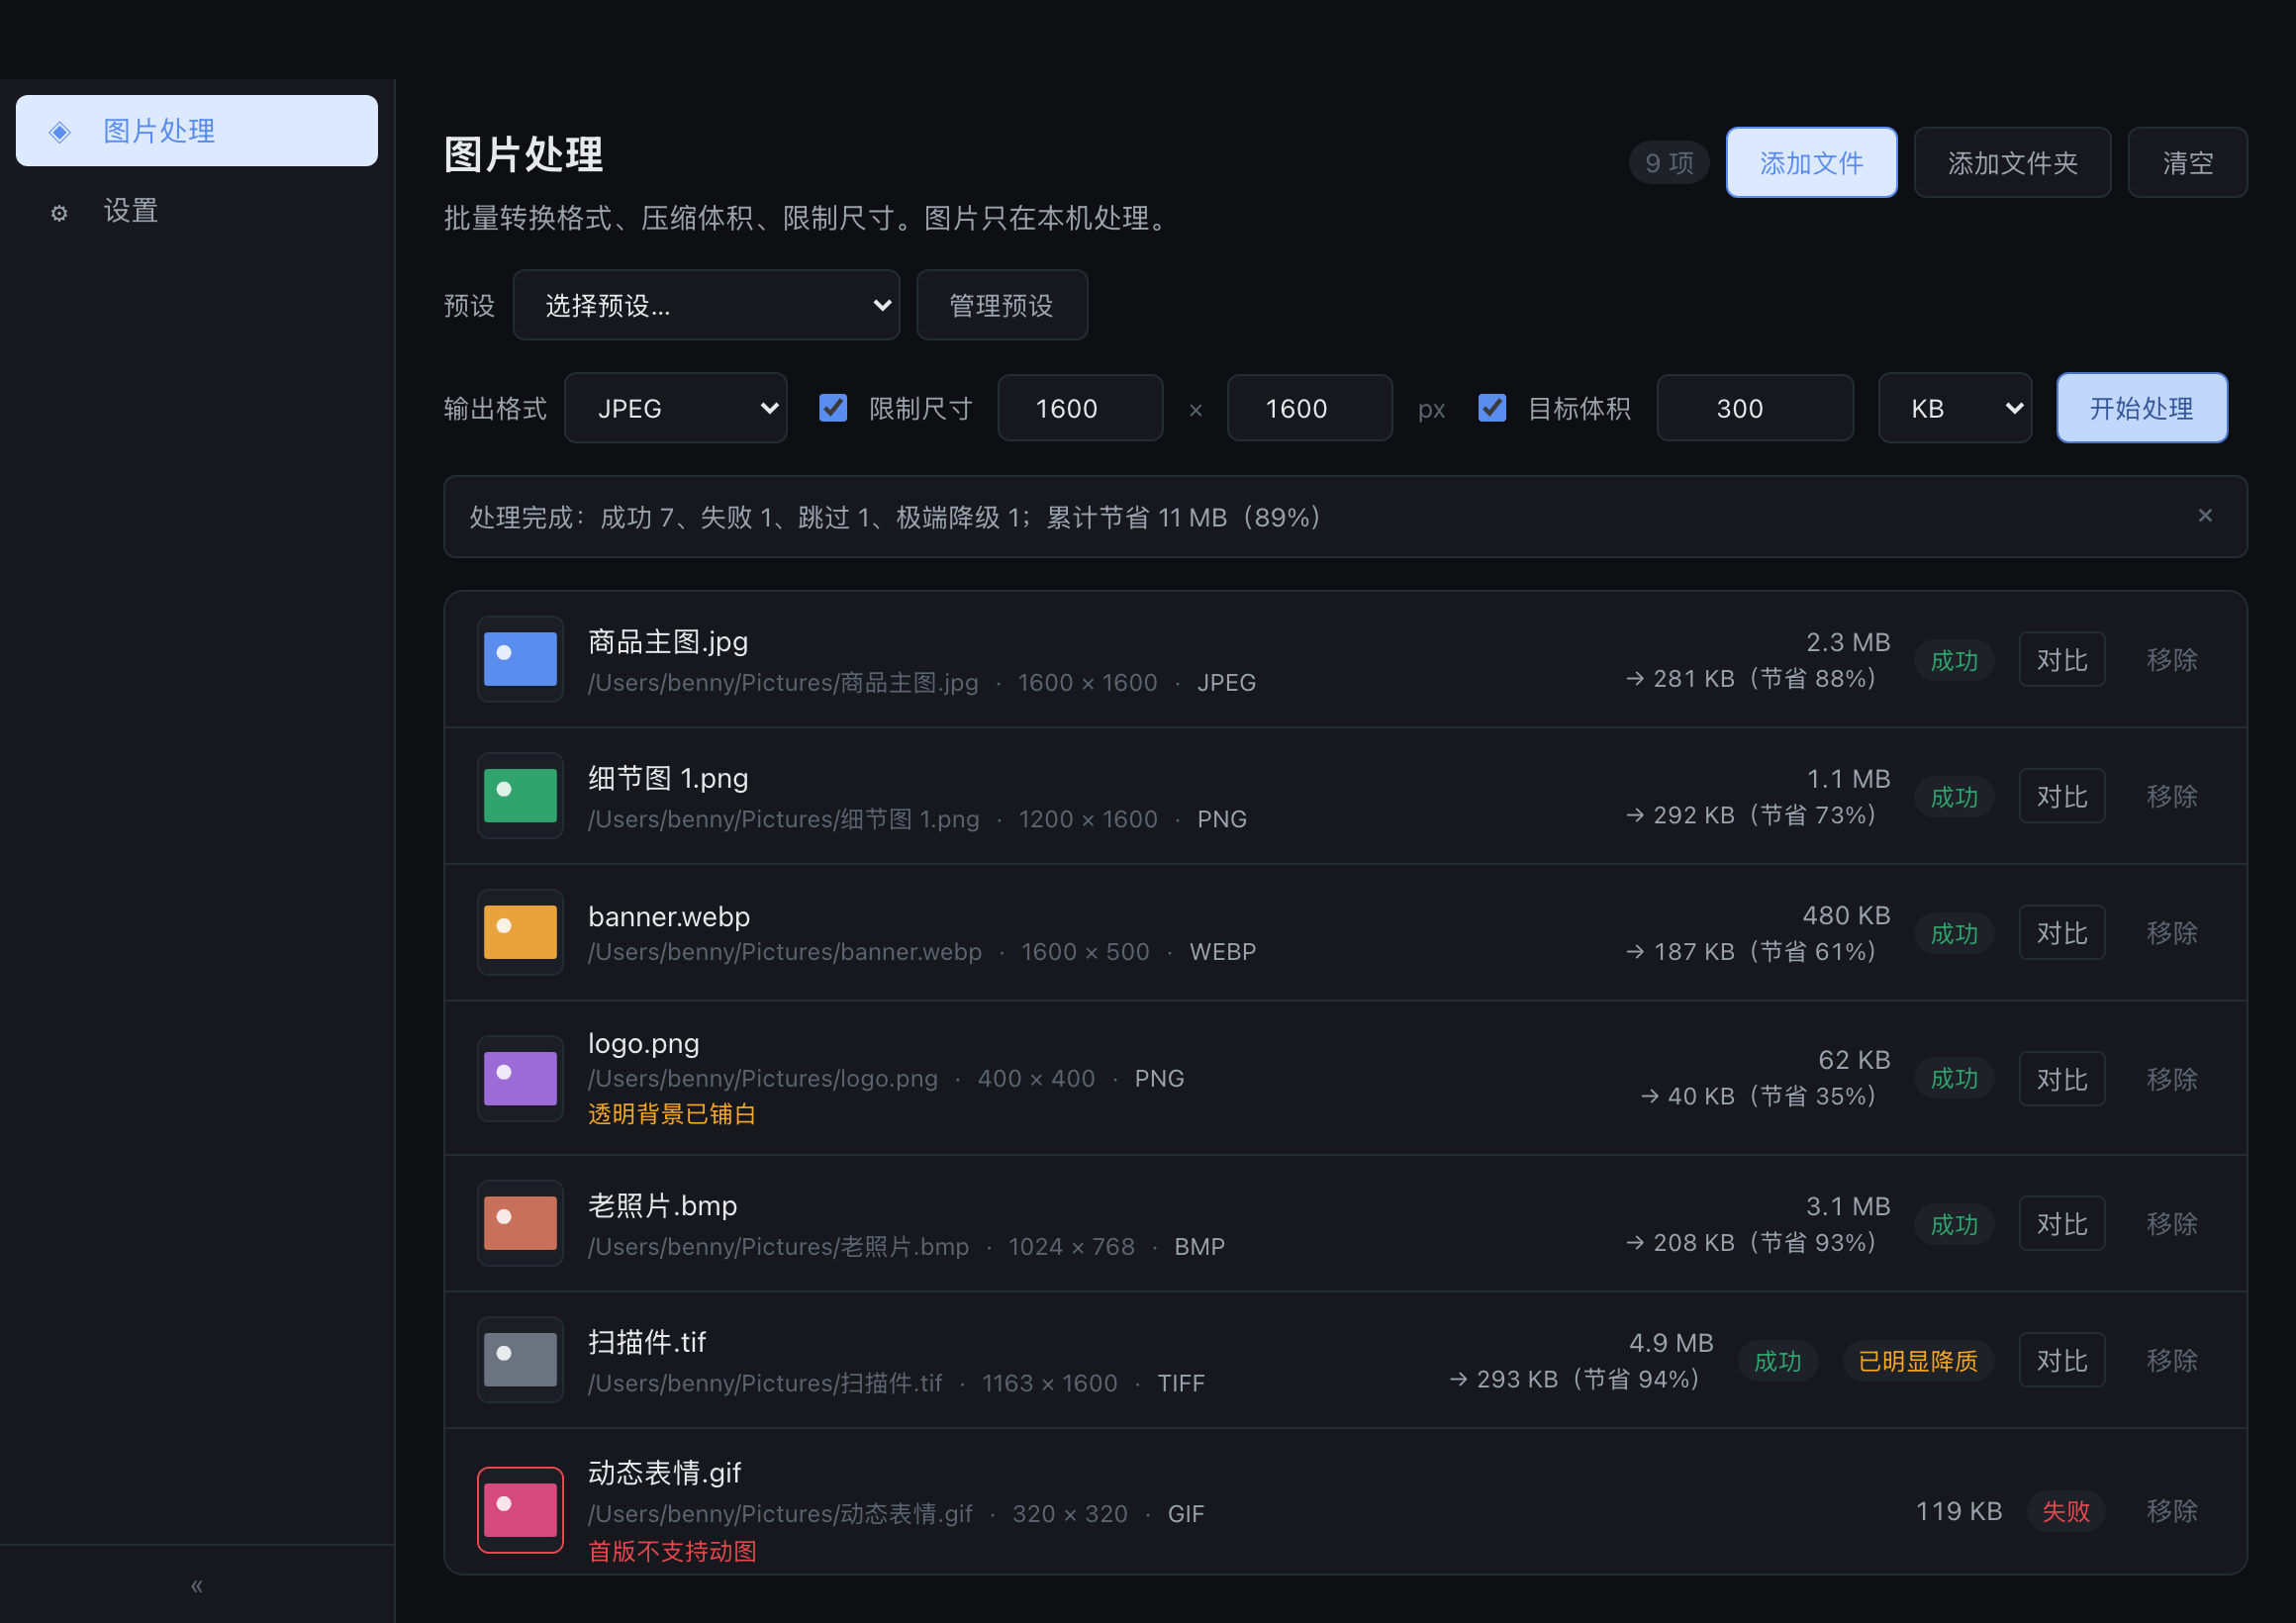
Task: Dismiss the 处理完成 summary banner
Action: (2205, 516)
